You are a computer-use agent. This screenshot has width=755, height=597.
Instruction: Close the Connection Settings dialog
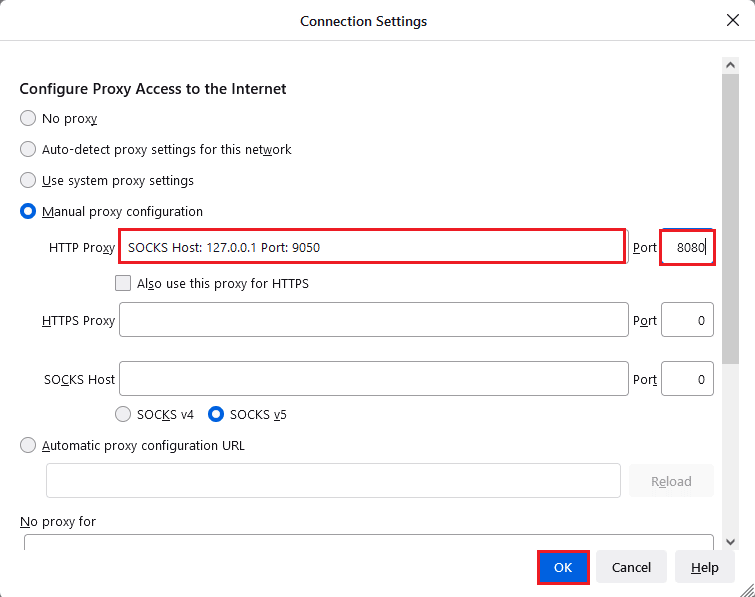(x=732, y=20)
